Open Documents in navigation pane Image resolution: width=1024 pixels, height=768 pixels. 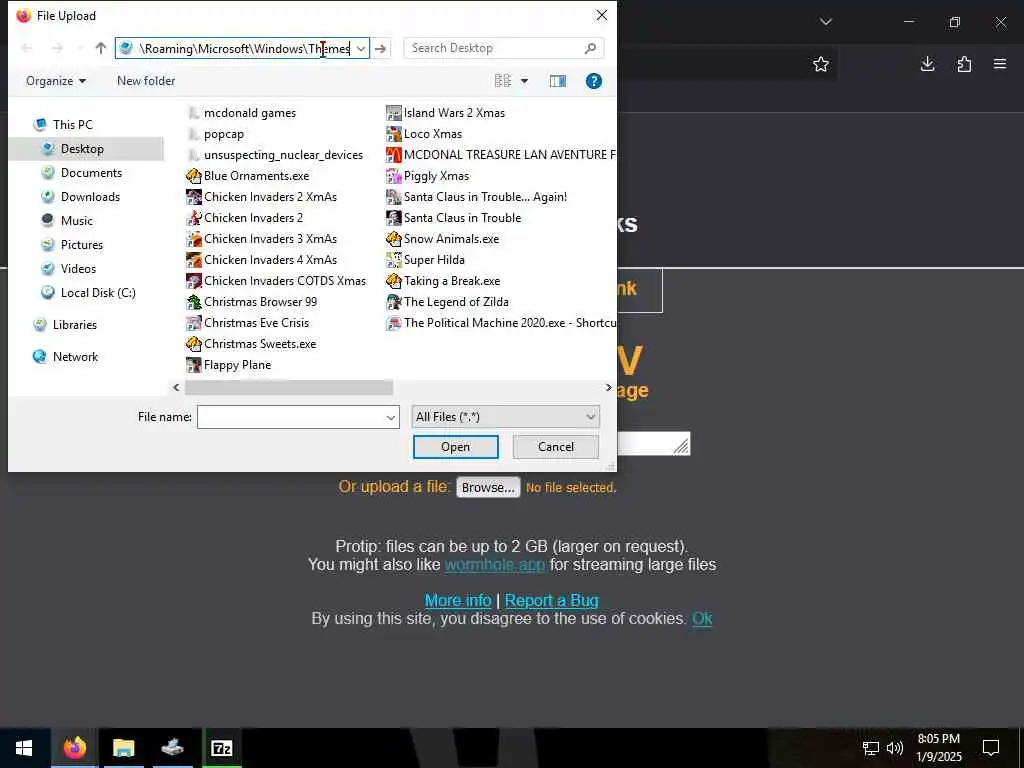click(82, 173)
